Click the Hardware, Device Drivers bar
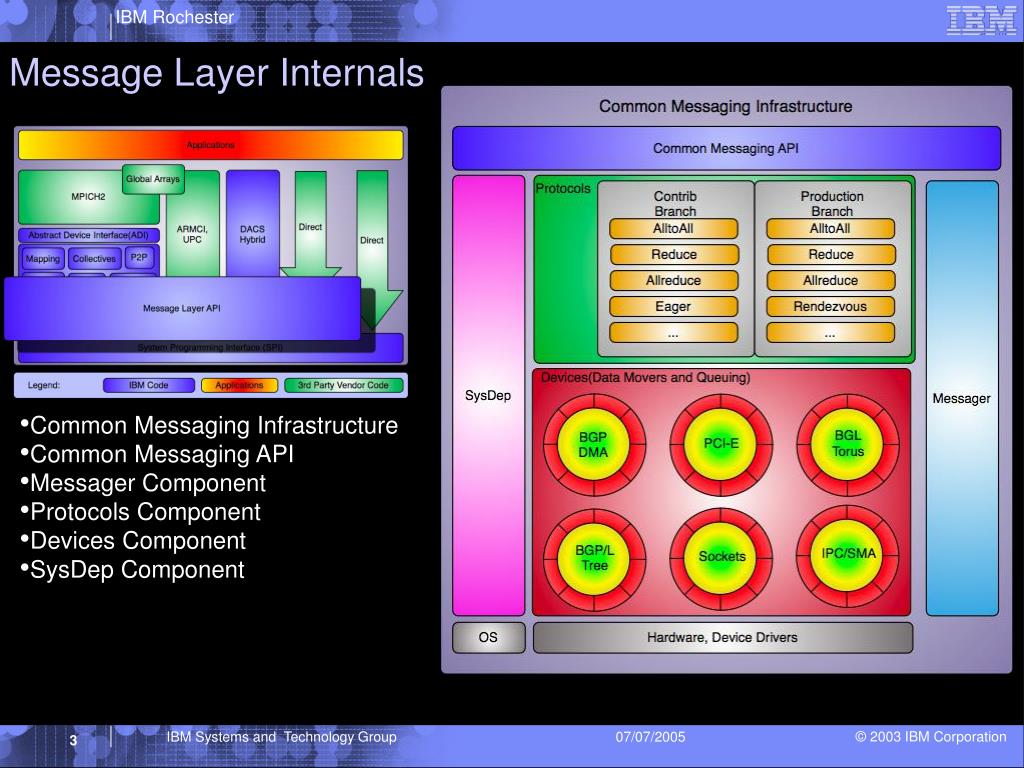Image resolution: width=1024 pixels, height=768 pixels. (x=723, y=637)
